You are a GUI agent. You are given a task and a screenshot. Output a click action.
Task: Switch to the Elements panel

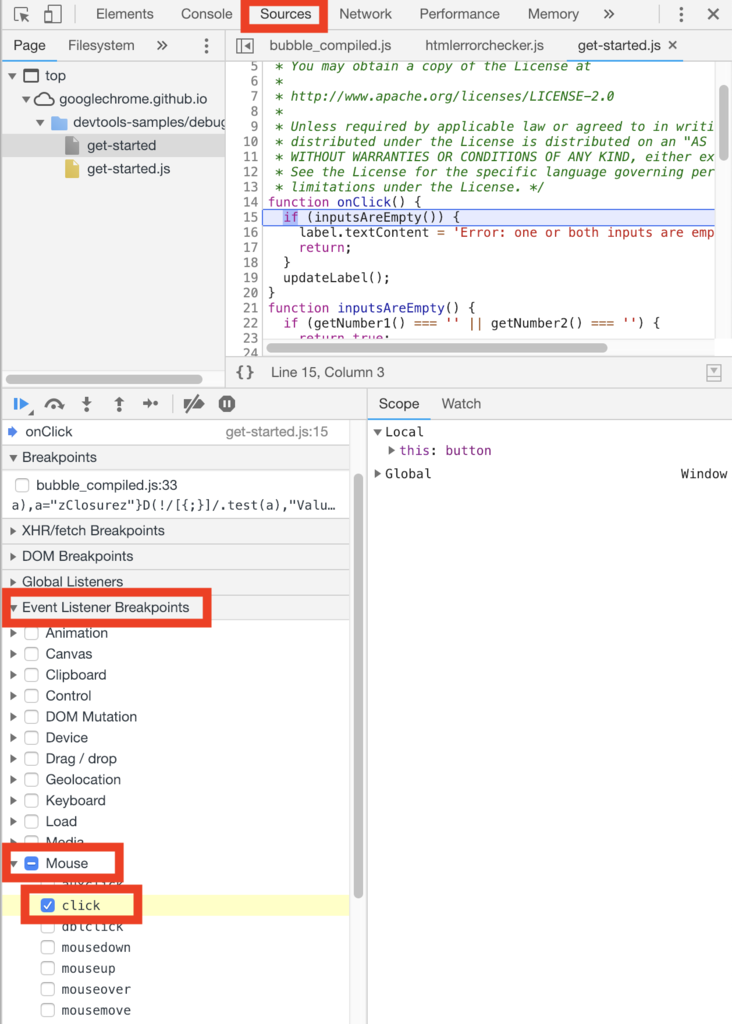tap(125, 14)
